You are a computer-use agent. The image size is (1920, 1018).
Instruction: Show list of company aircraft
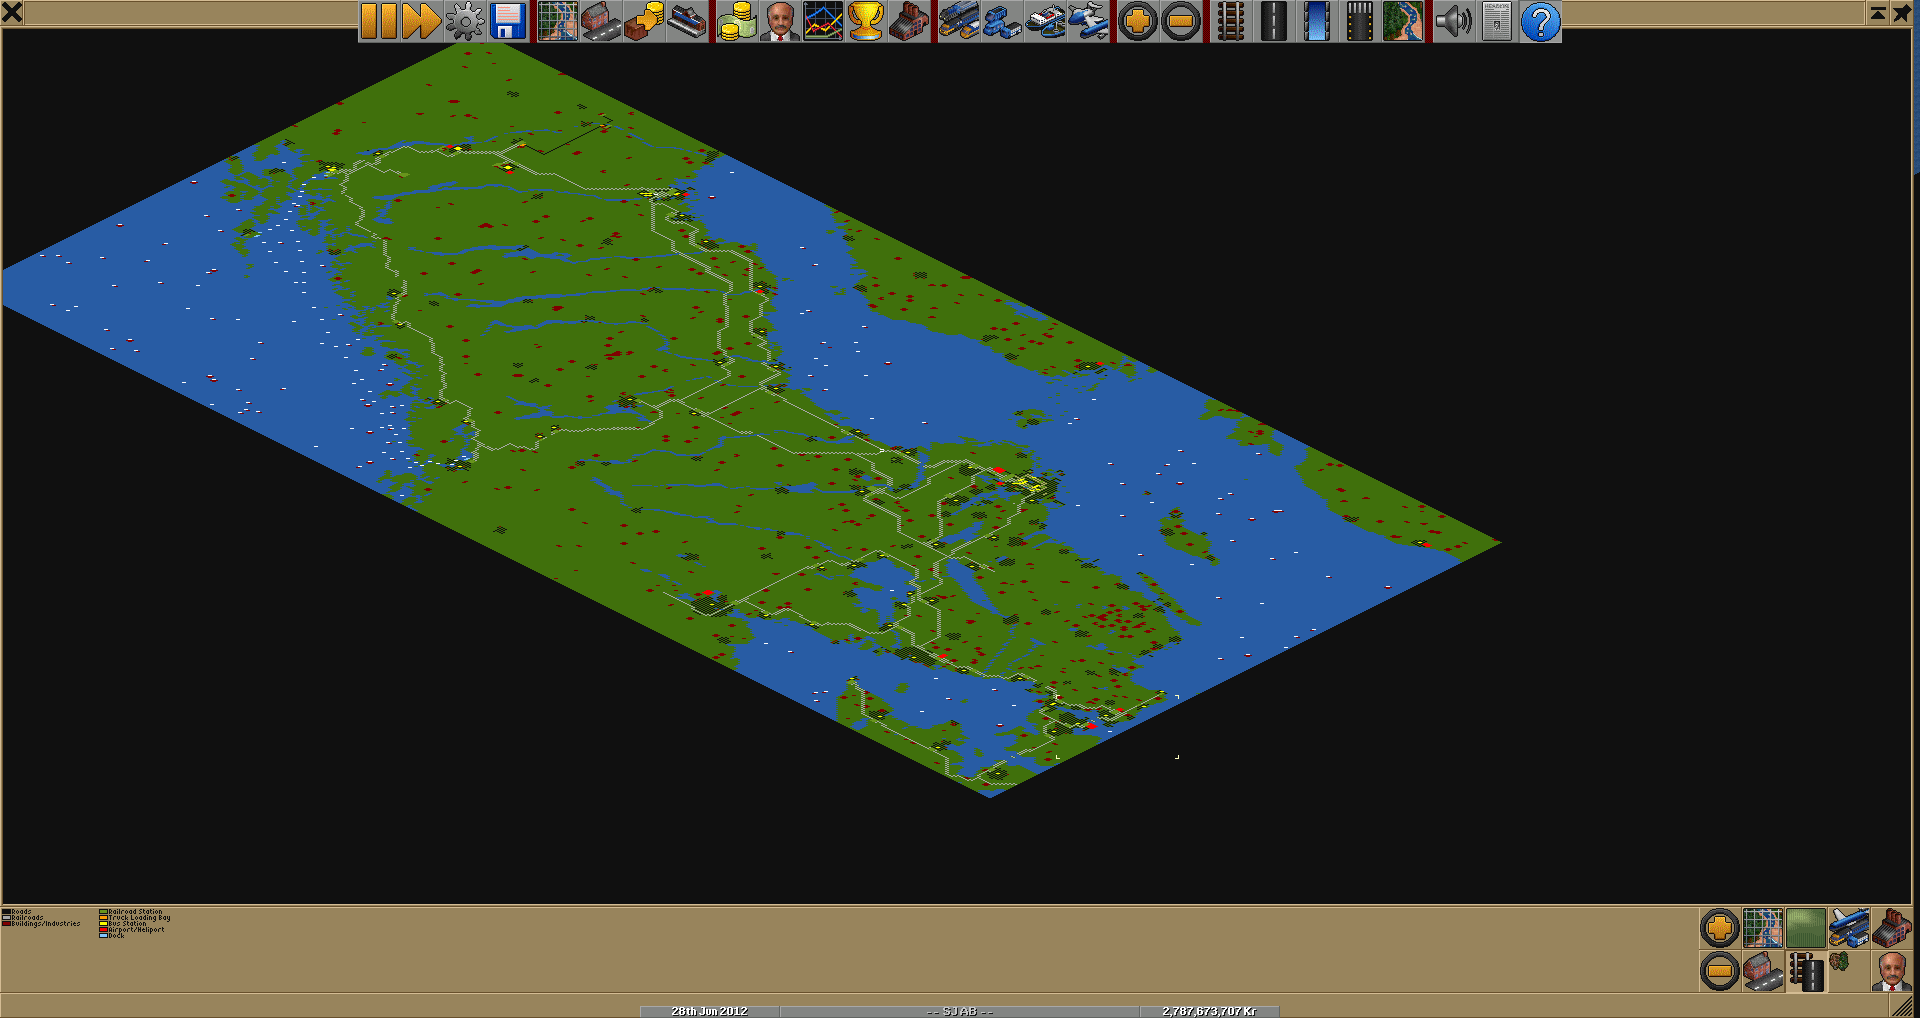[x=1088, y=21]
